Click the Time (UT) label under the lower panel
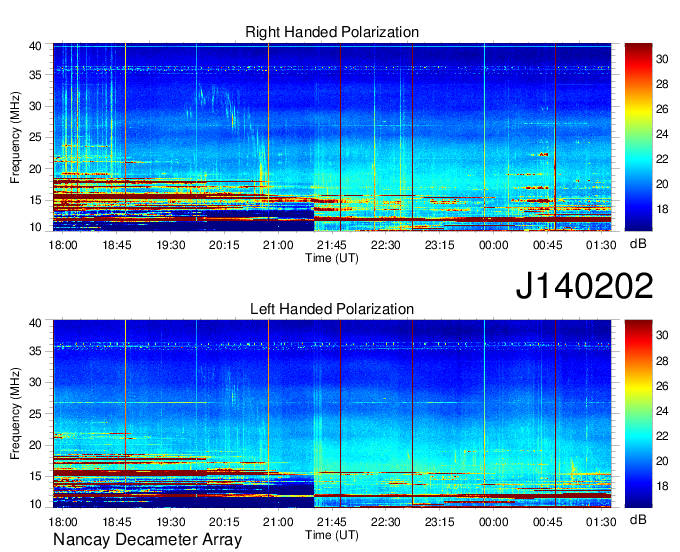The height and width of the screenshot is (552, 680). [x=332, y=535]
